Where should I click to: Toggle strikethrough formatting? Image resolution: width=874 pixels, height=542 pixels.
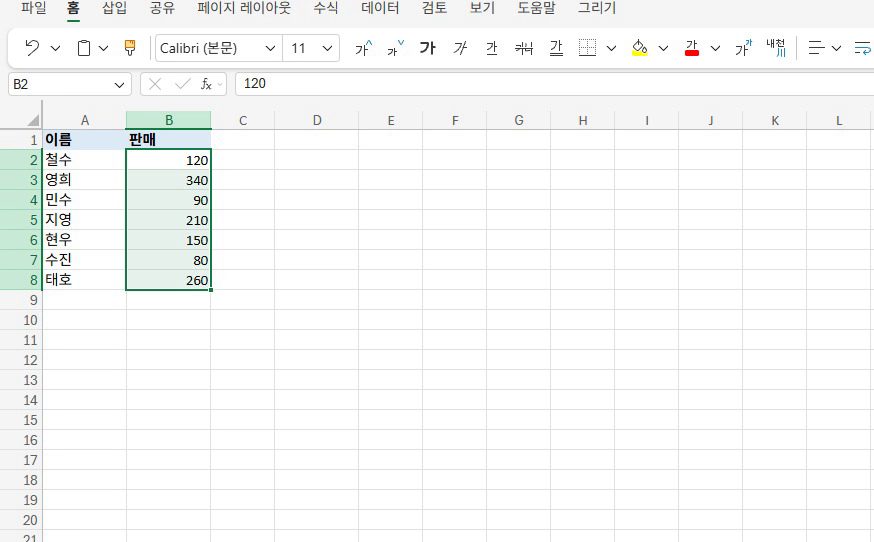coord(524,49)
